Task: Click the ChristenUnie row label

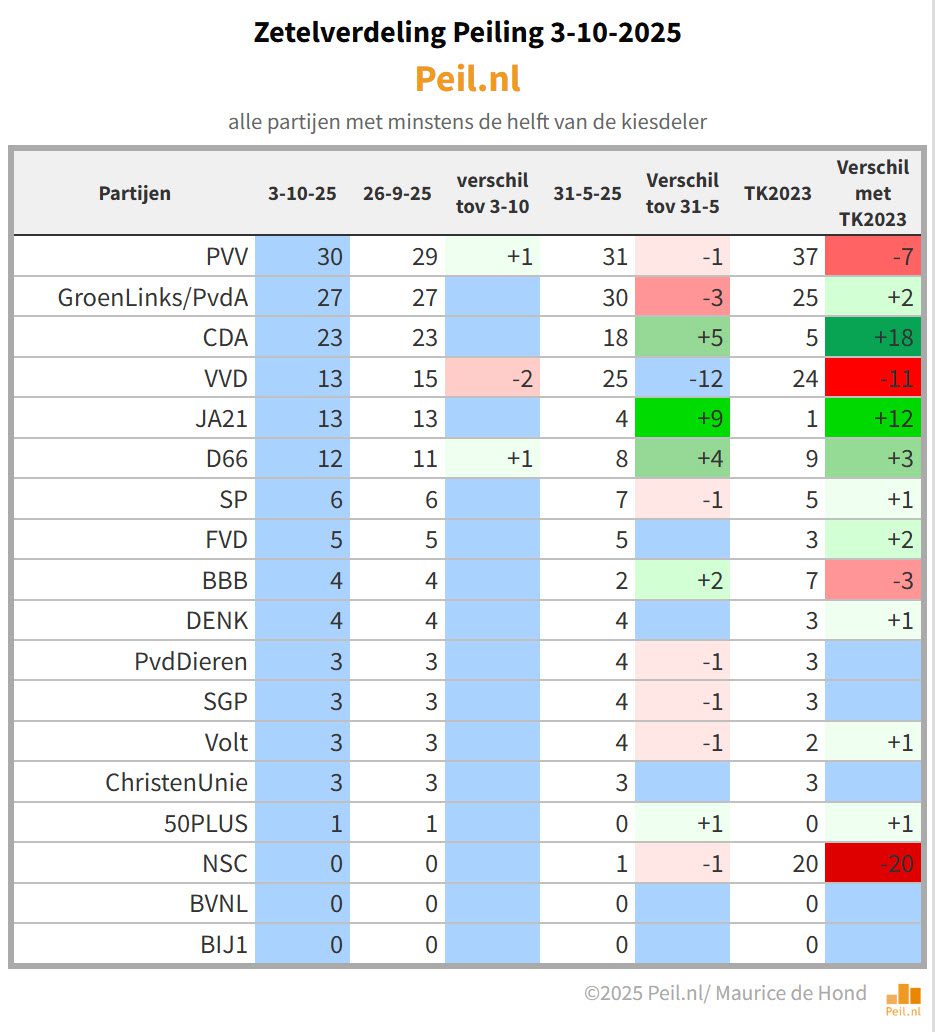Action: [x=177, y=783]
